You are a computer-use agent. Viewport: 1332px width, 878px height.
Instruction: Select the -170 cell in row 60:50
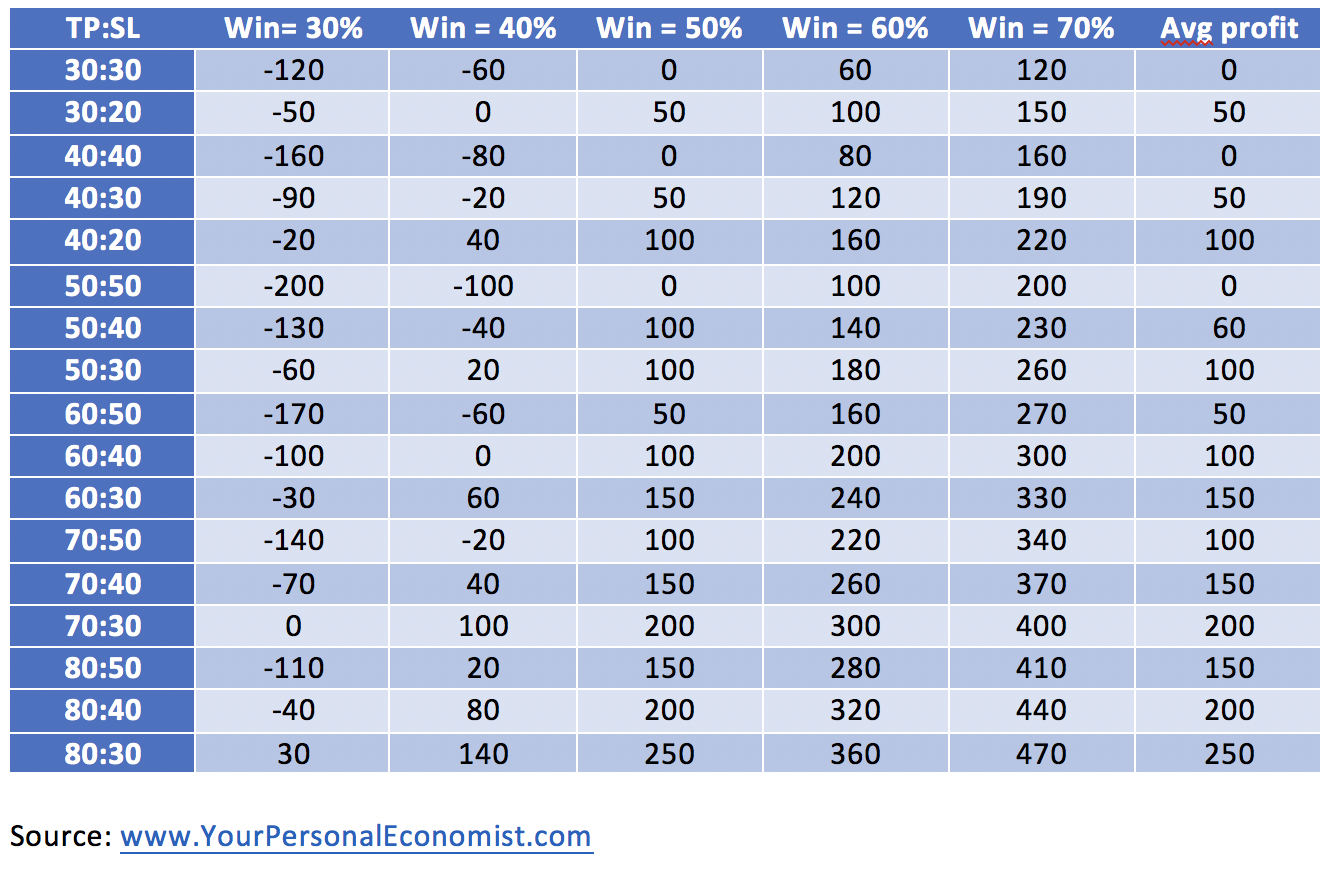(293, 414)
